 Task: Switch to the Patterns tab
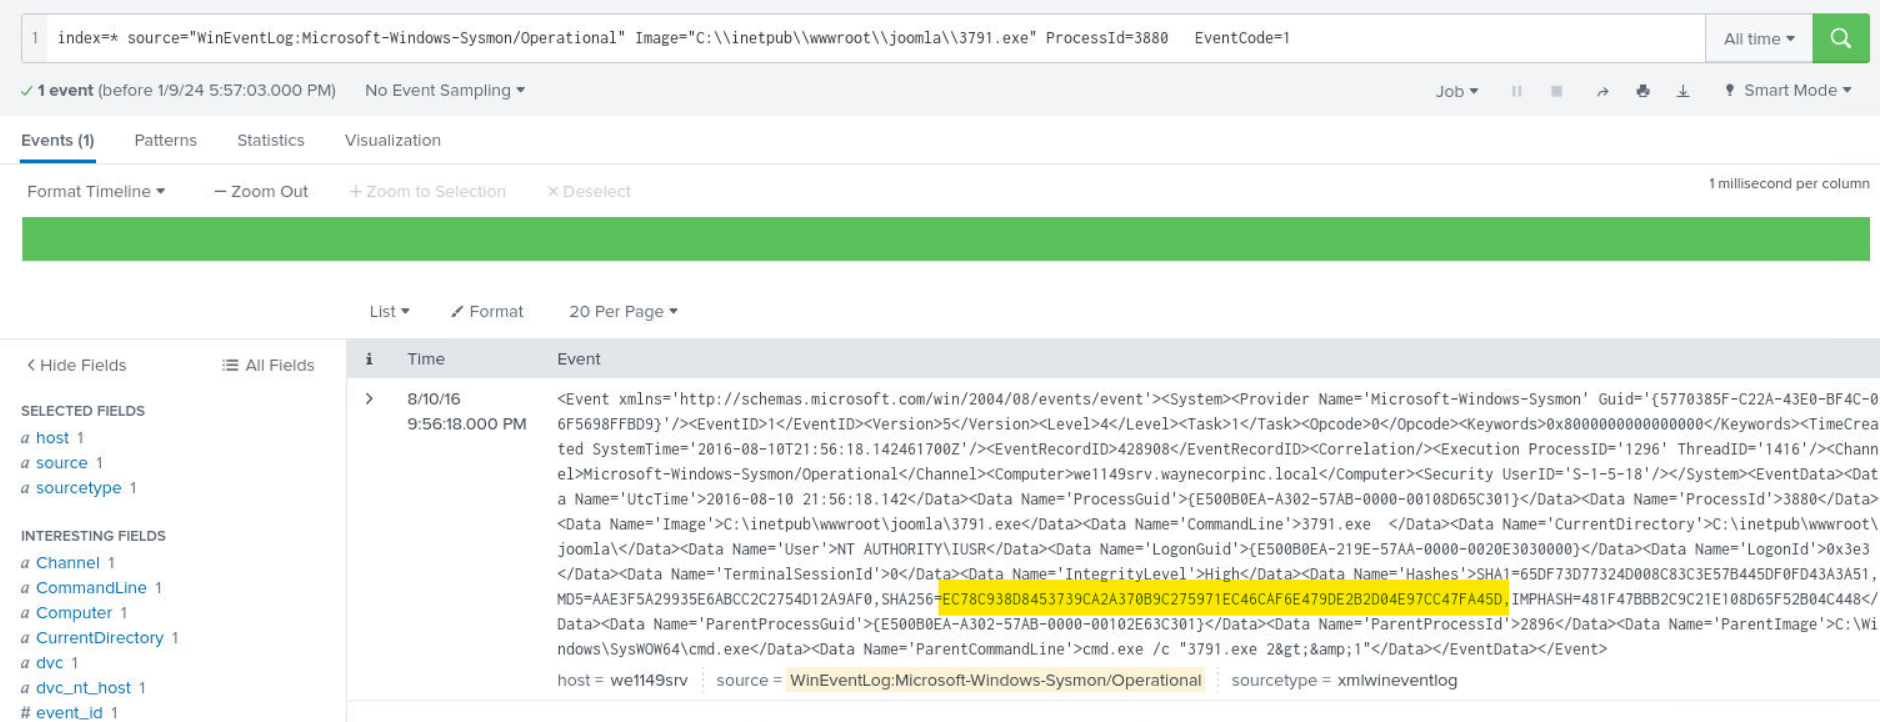coord(165,140)
